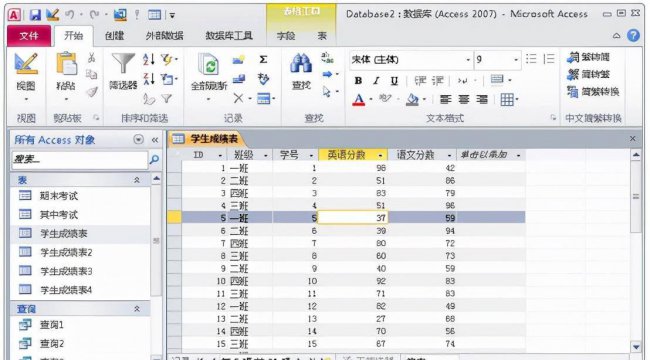Switch to the 字段 ribbon tab

point(286,36)
